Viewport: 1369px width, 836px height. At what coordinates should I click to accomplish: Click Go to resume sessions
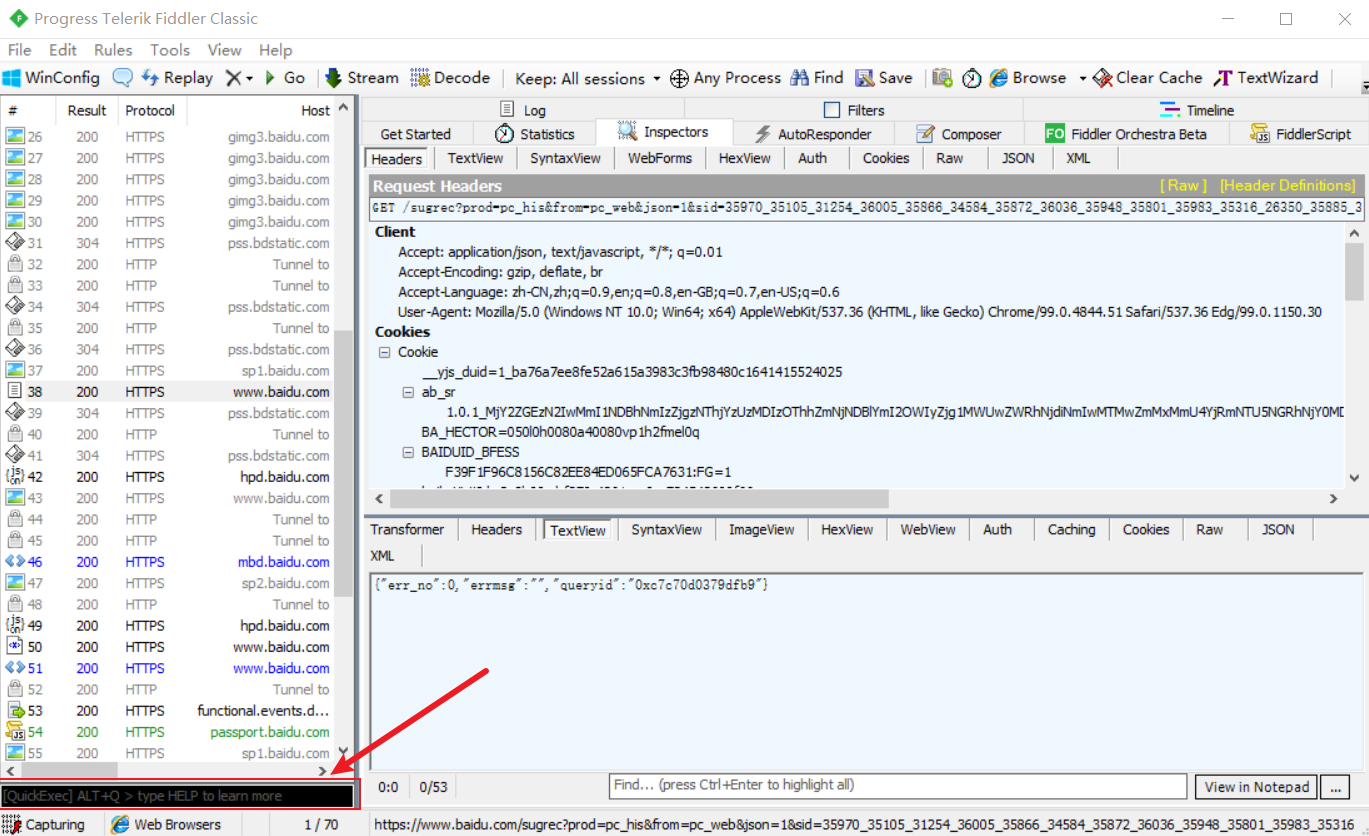[x=285, y=78]
